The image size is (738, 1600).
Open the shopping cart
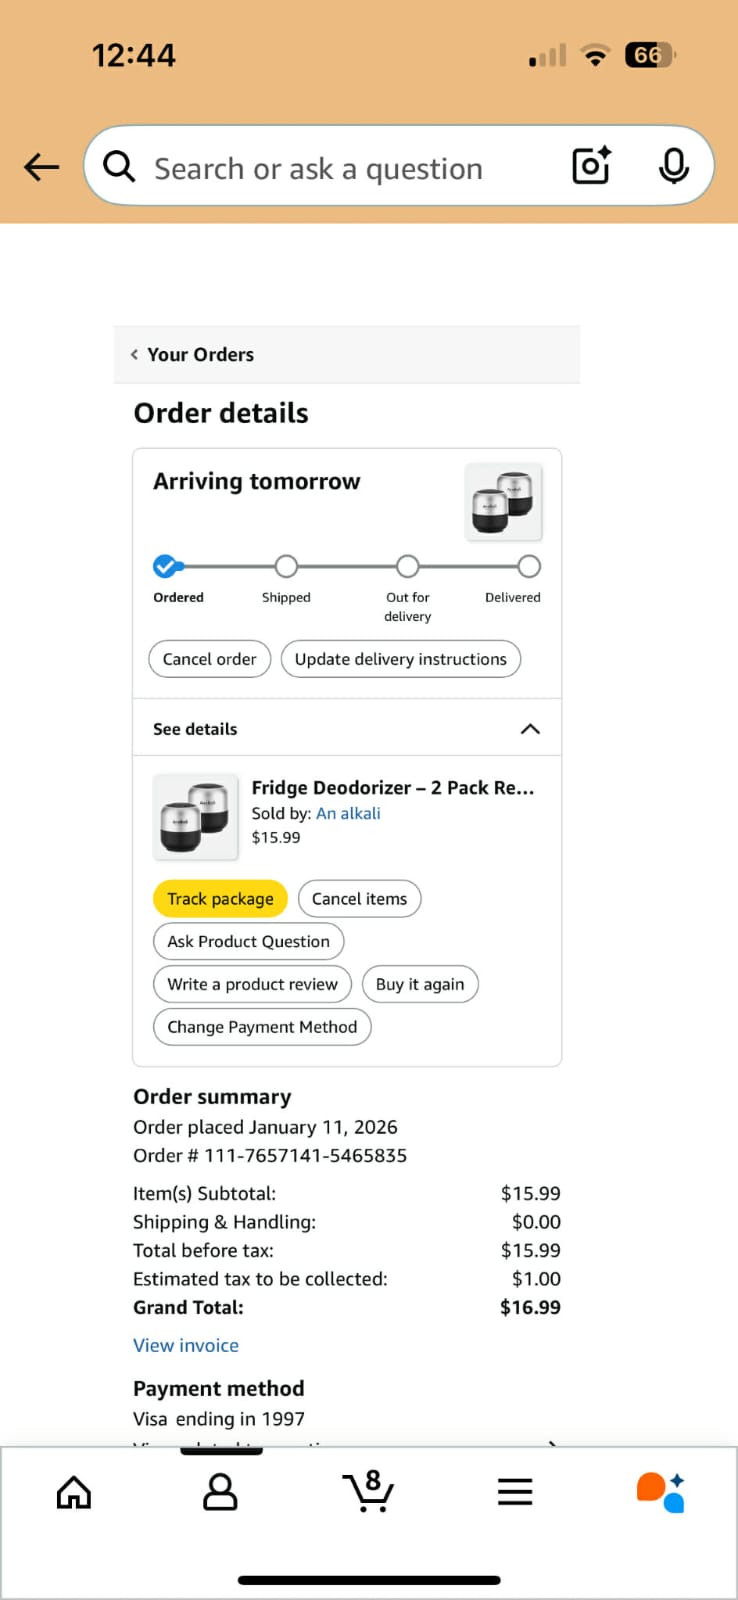tap(368, 1491)
